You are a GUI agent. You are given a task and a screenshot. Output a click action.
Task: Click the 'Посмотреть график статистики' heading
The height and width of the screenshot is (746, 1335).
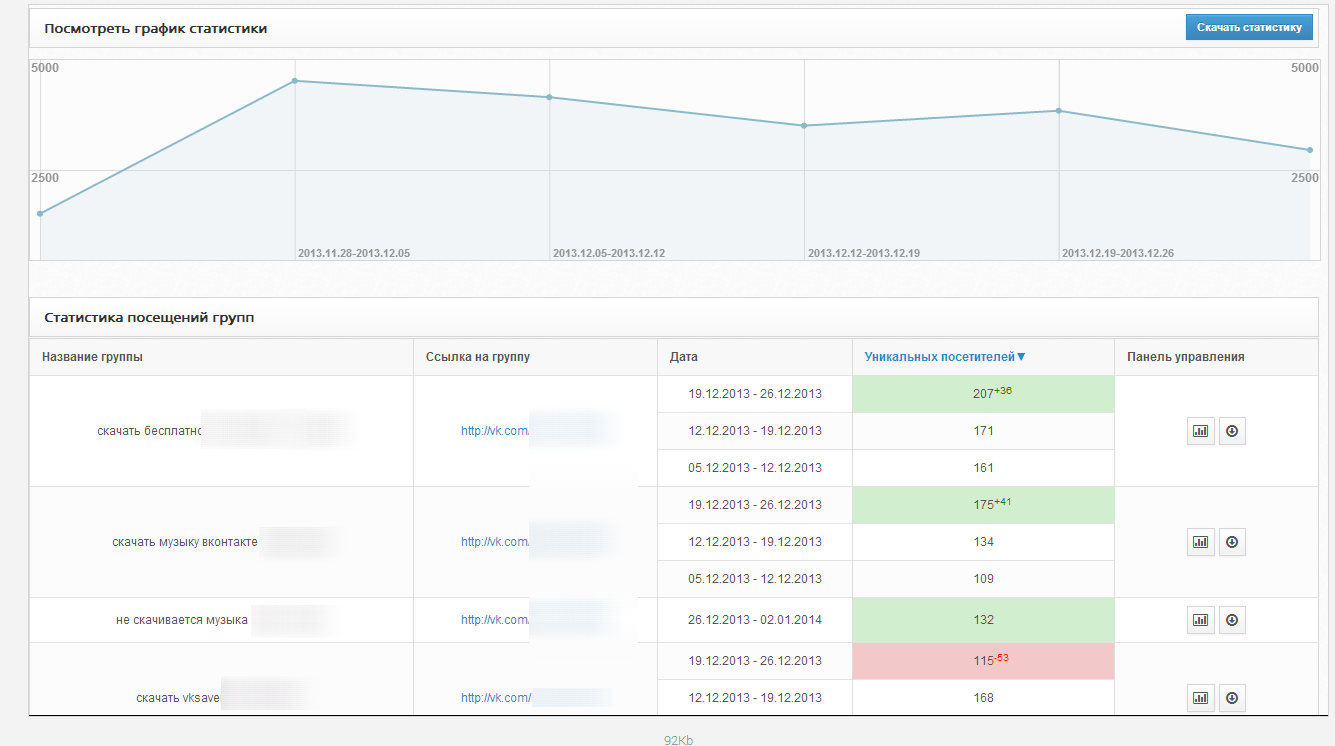155,28
